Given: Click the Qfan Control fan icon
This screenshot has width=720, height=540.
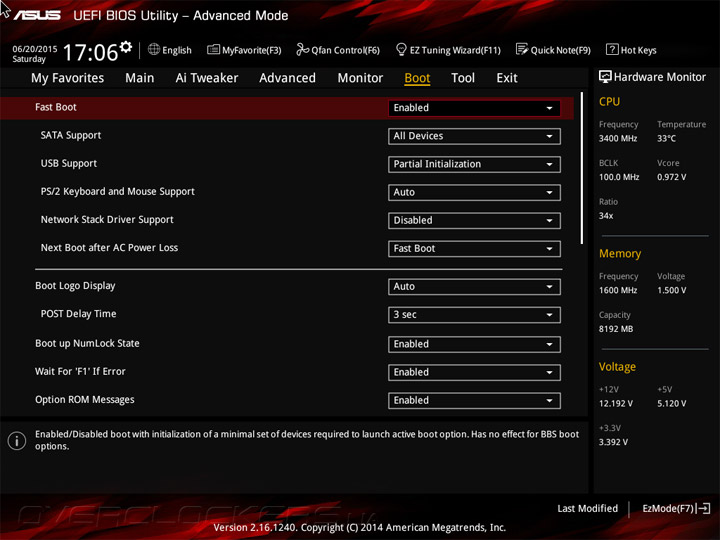Looking at the screenshot, I should point(302,49).
